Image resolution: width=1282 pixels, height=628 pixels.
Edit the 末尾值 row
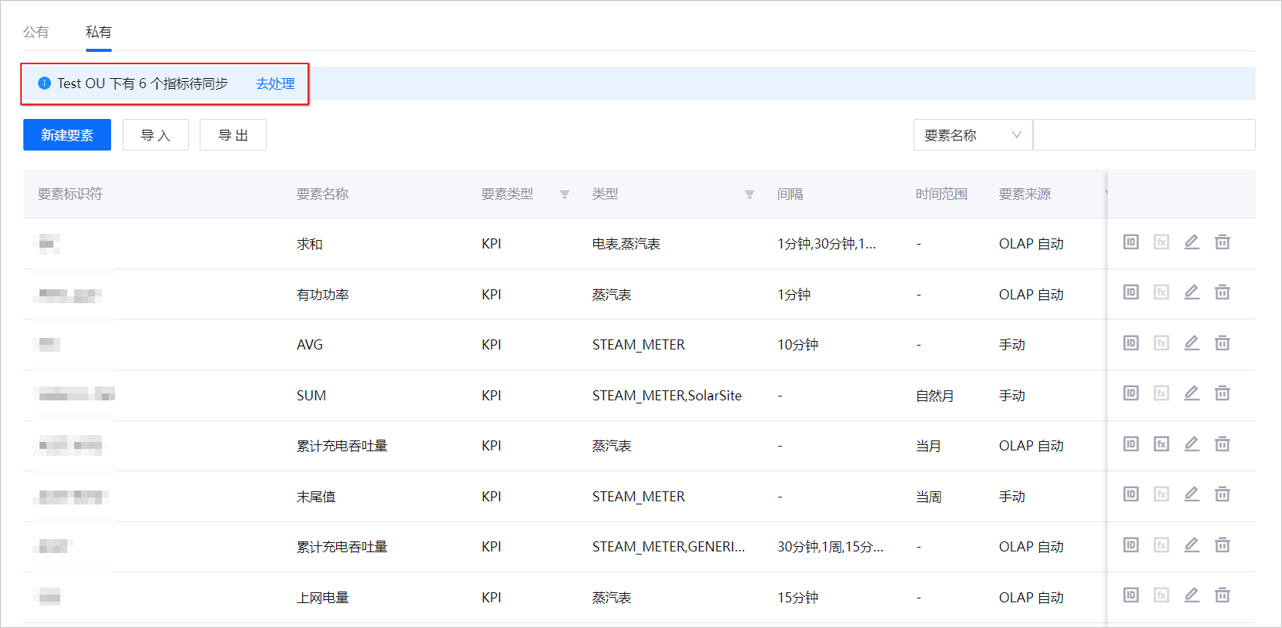pyautogui.click(x=1191, y=495)
